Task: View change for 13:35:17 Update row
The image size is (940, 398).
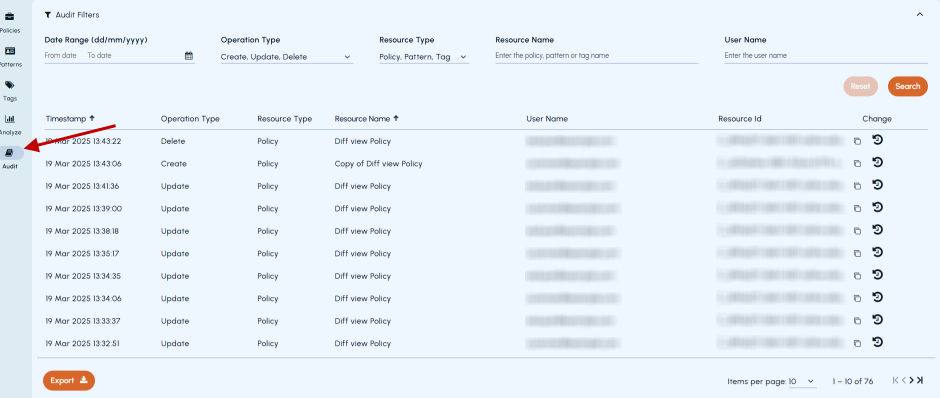Action: (x=878, y=252)
